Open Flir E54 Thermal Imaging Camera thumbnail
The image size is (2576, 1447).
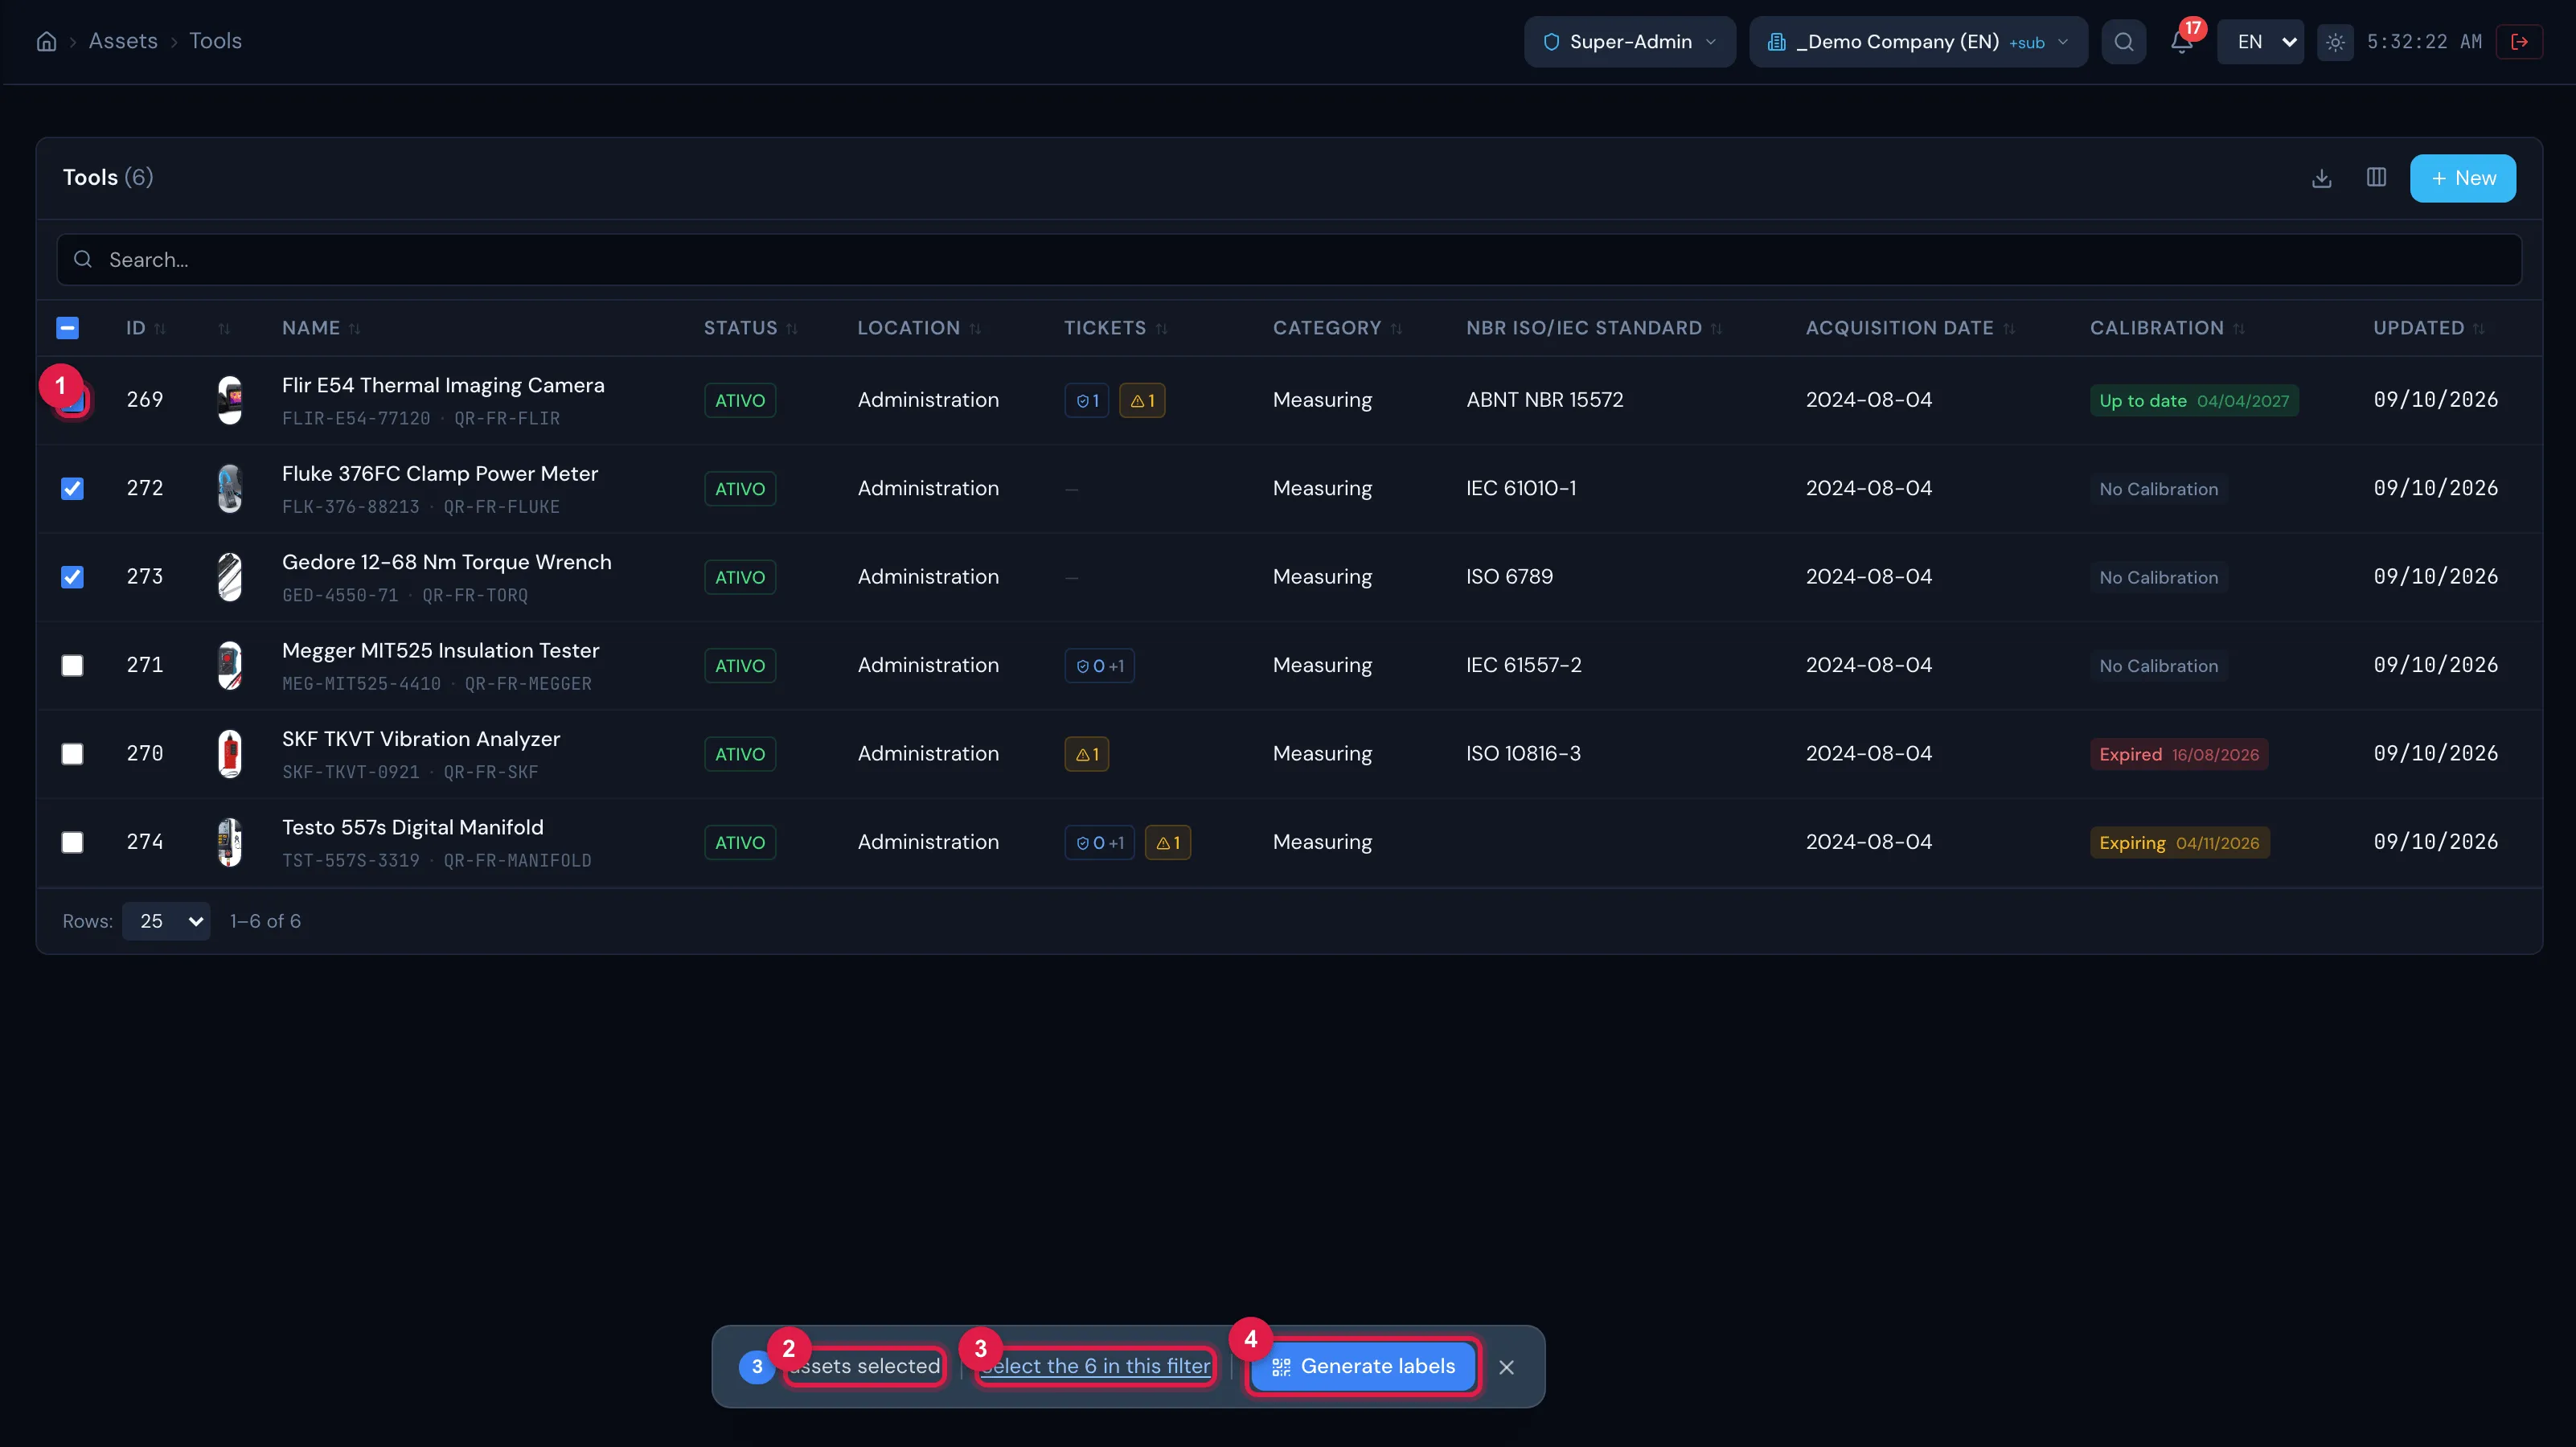coord(230,400)
